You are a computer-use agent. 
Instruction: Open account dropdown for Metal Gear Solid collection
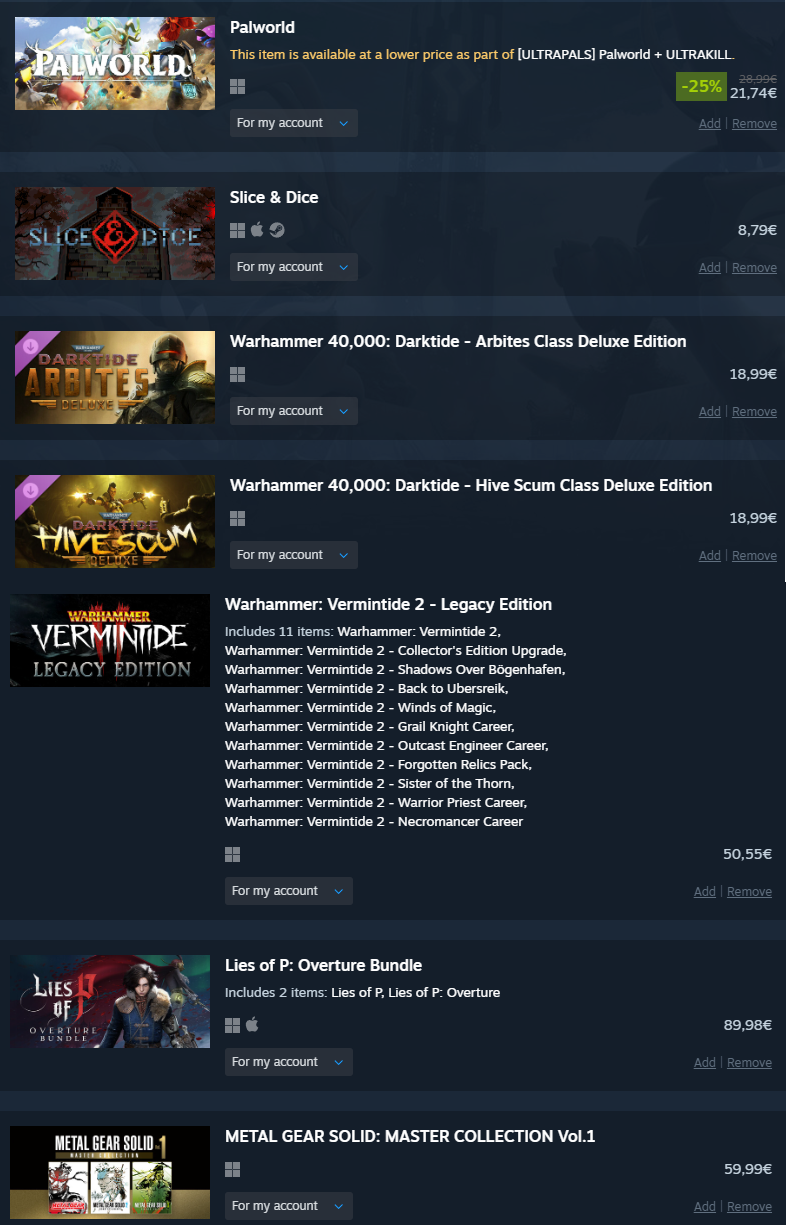pyautogui.click(x=288, y=1206)
